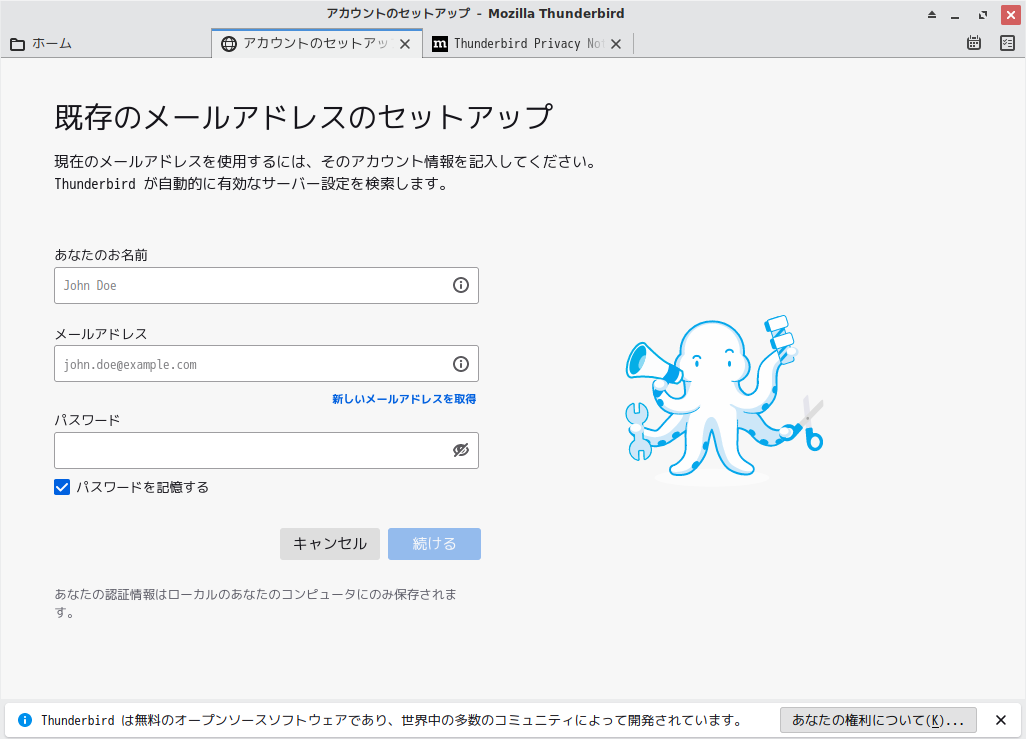Click the info icon in the name field
Screen dimensions: 1026x739
click(461, 285)
